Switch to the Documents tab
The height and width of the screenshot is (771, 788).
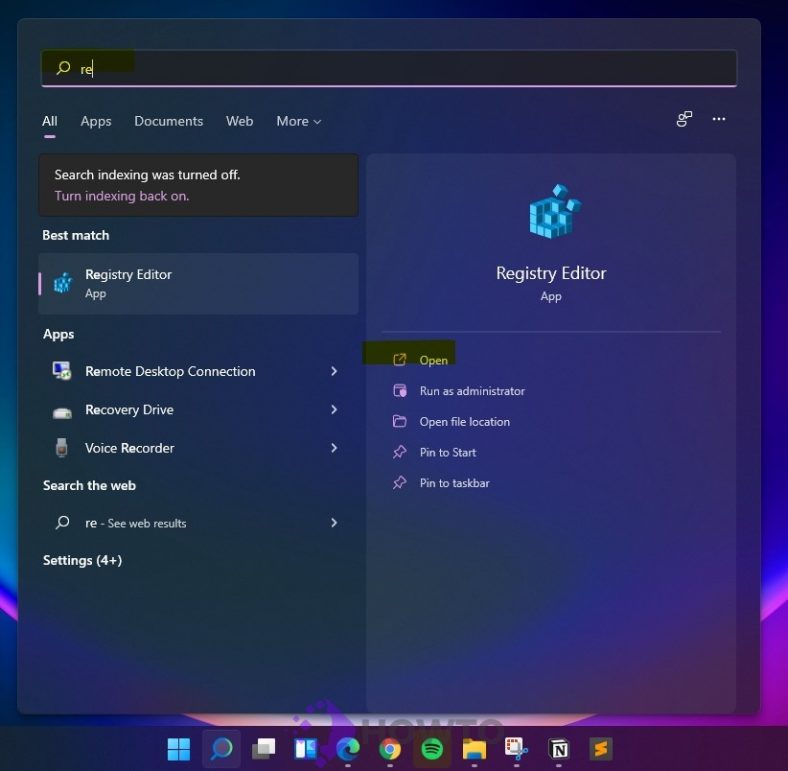168,121
